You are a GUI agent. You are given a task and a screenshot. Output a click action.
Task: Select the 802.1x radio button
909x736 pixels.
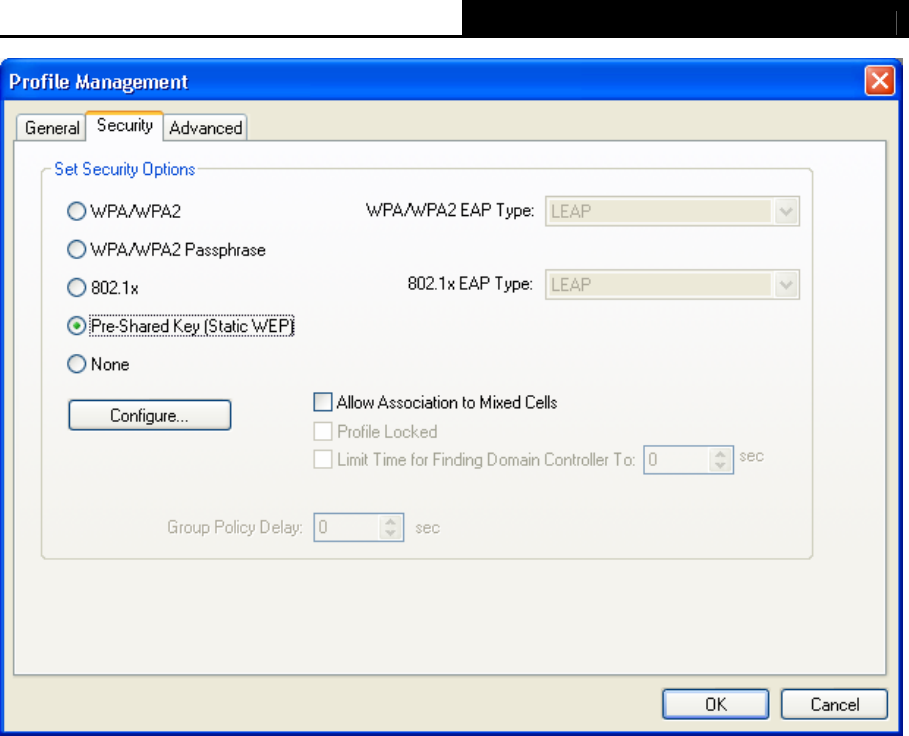(77, 287)
